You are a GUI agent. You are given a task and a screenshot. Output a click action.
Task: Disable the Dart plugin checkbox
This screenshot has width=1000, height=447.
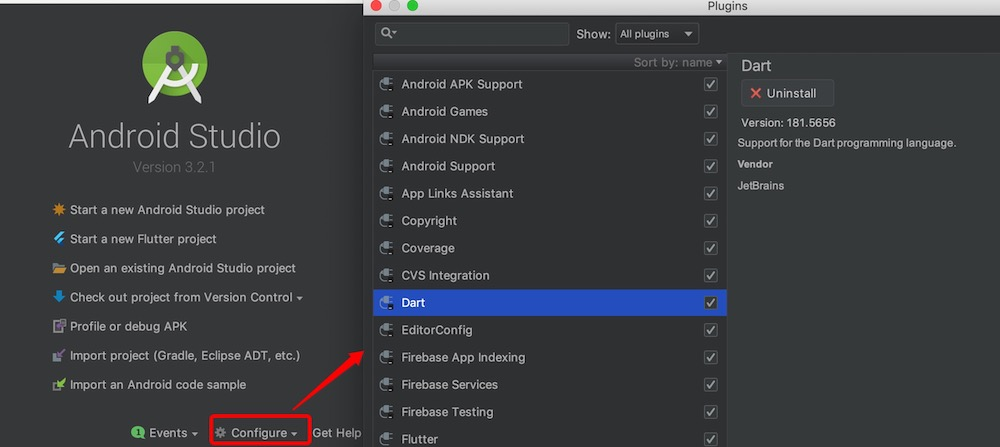(710, 303)
